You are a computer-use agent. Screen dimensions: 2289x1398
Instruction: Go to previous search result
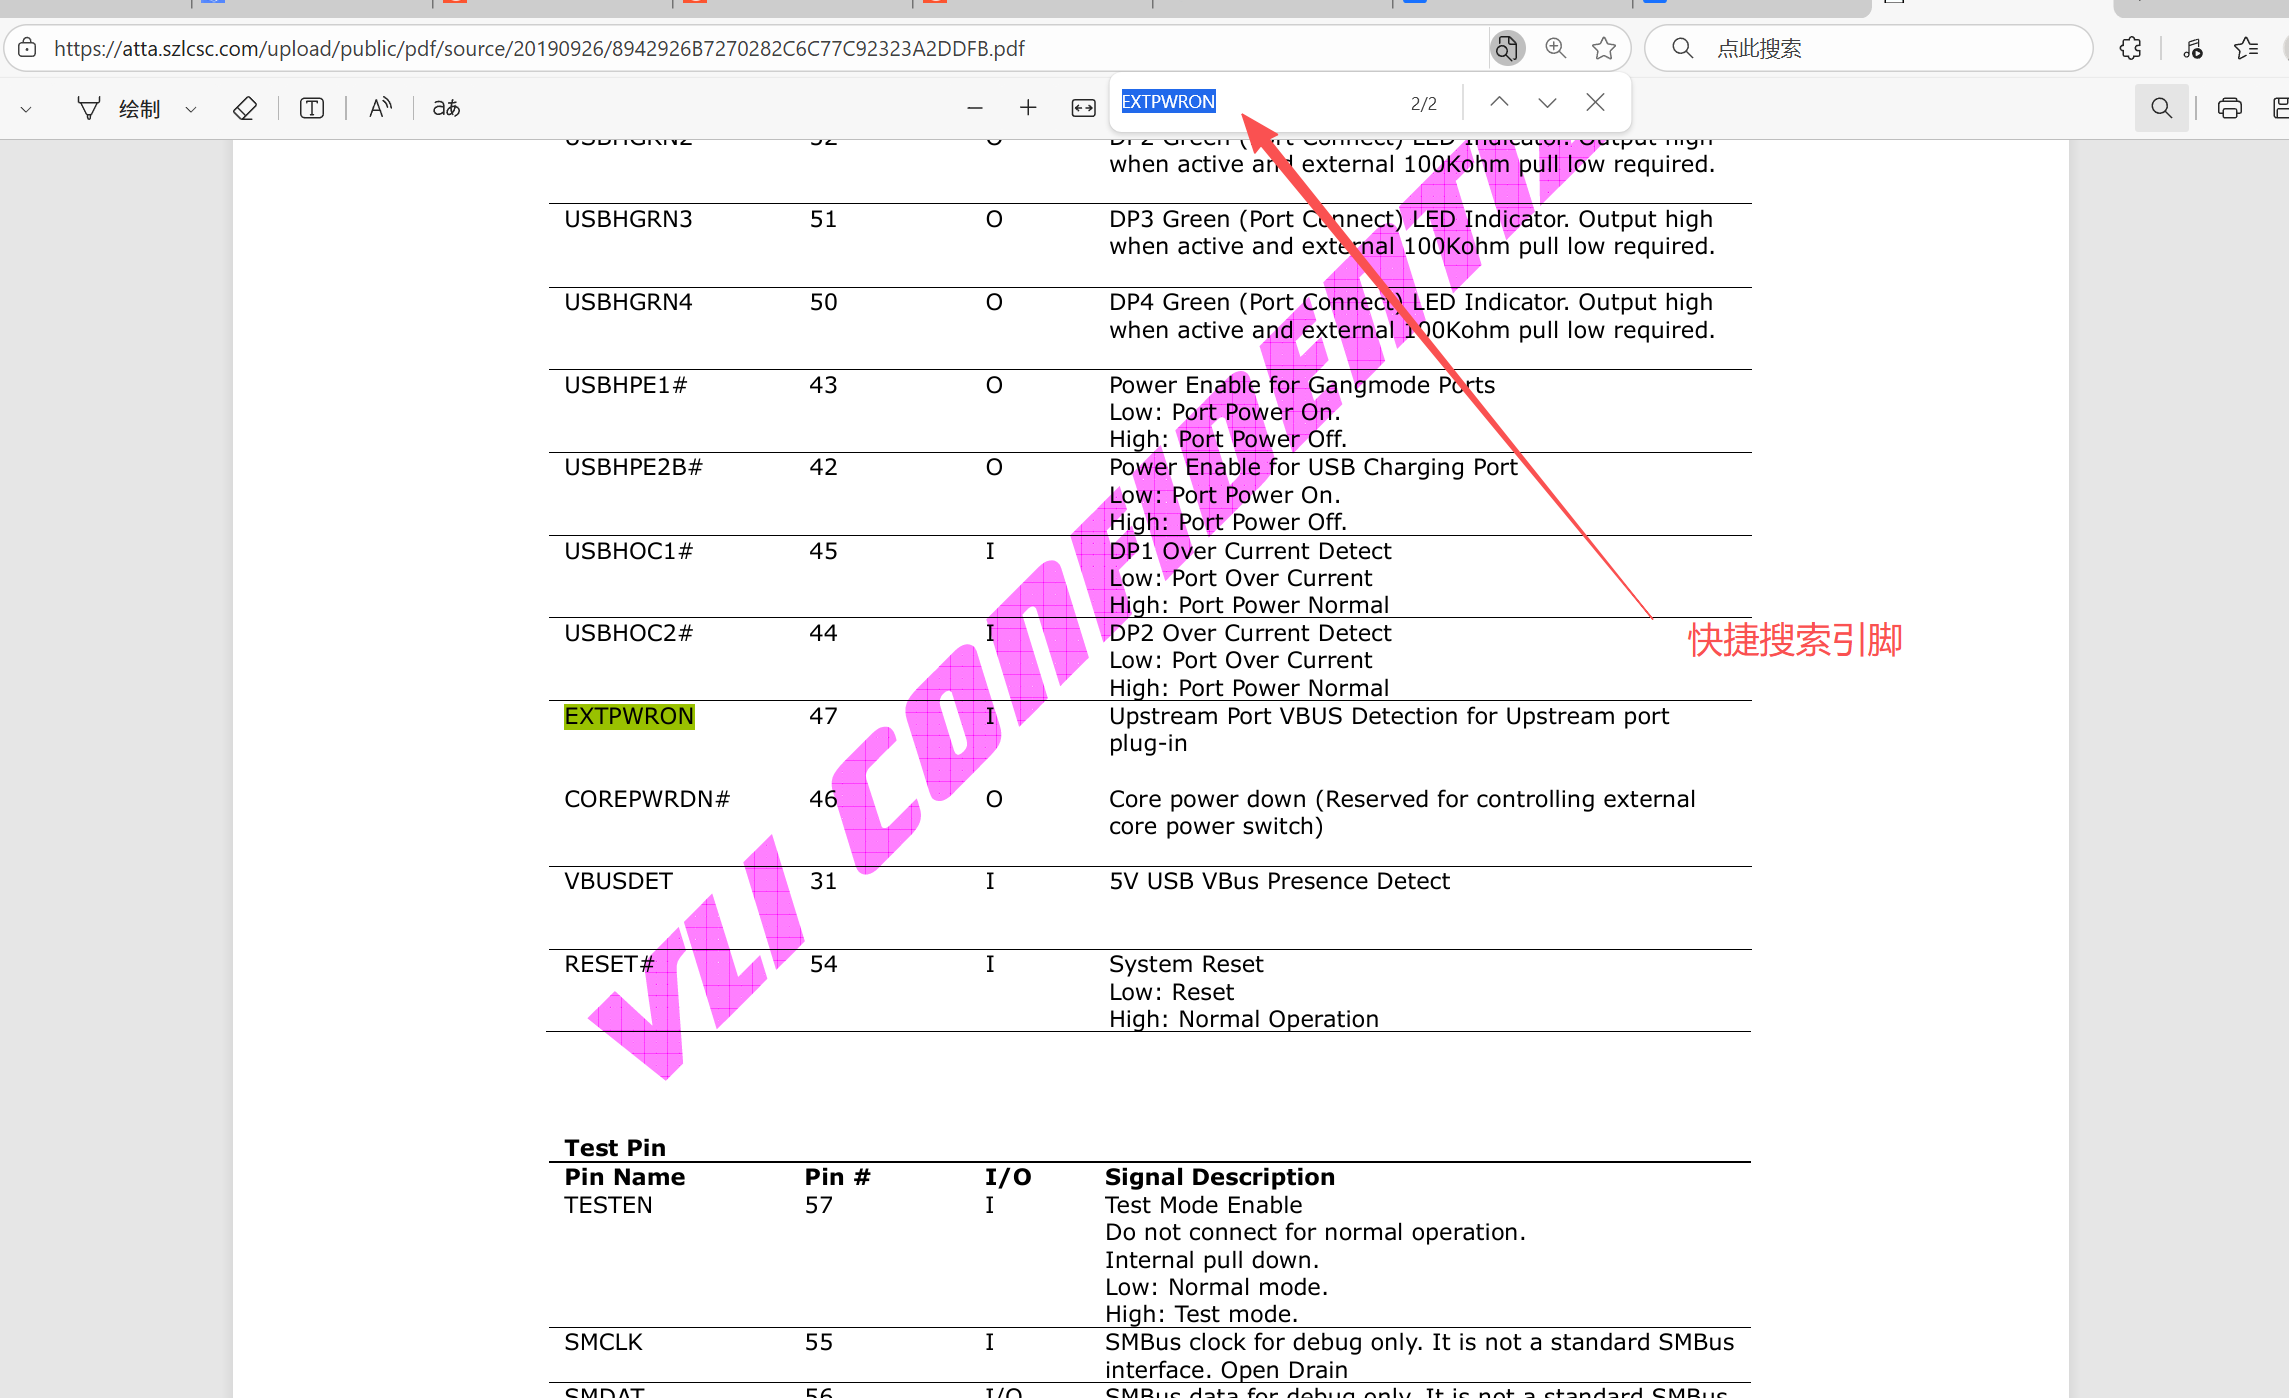pyautogui.click(x=1499, y=102)
